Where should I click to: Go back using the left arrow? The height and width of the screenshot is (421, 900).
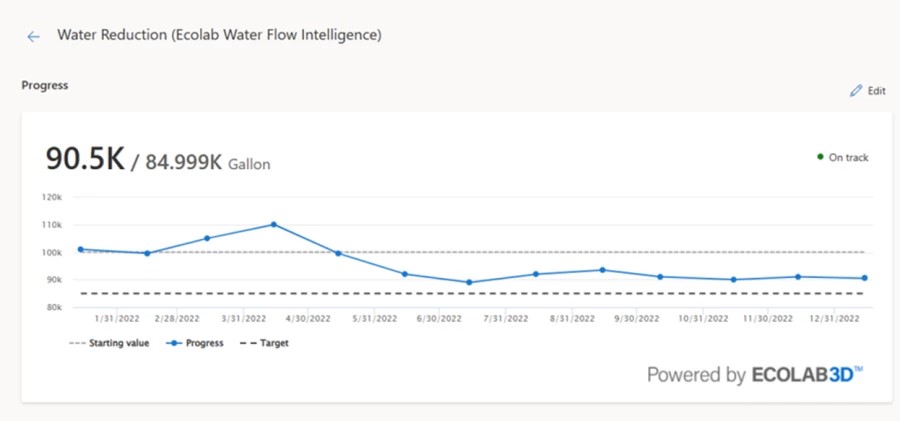pyautogui.click(x=34, y=36)
